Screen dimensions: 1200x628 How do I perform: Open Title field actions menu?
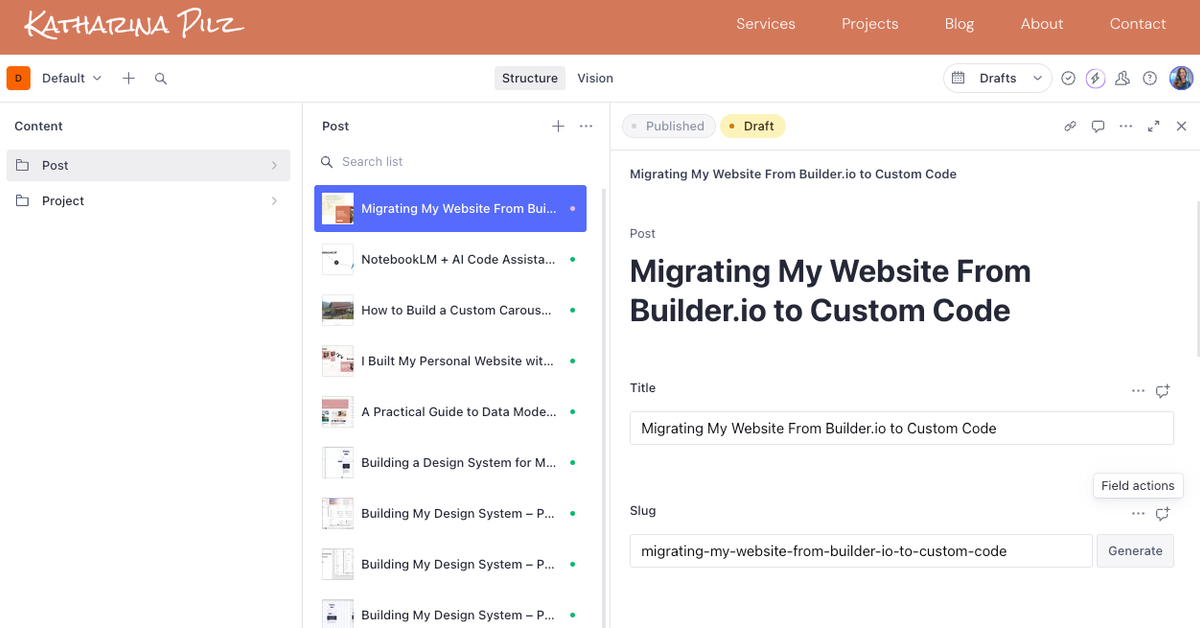point(1138,391)
